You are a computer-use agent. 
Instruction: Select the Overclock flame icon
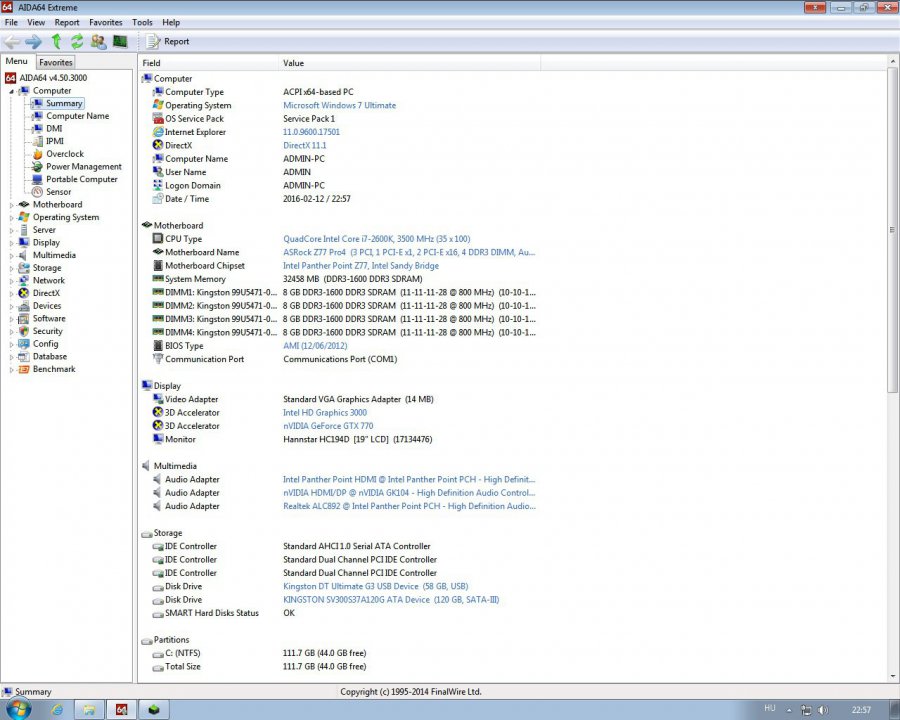tap(37, 154)
